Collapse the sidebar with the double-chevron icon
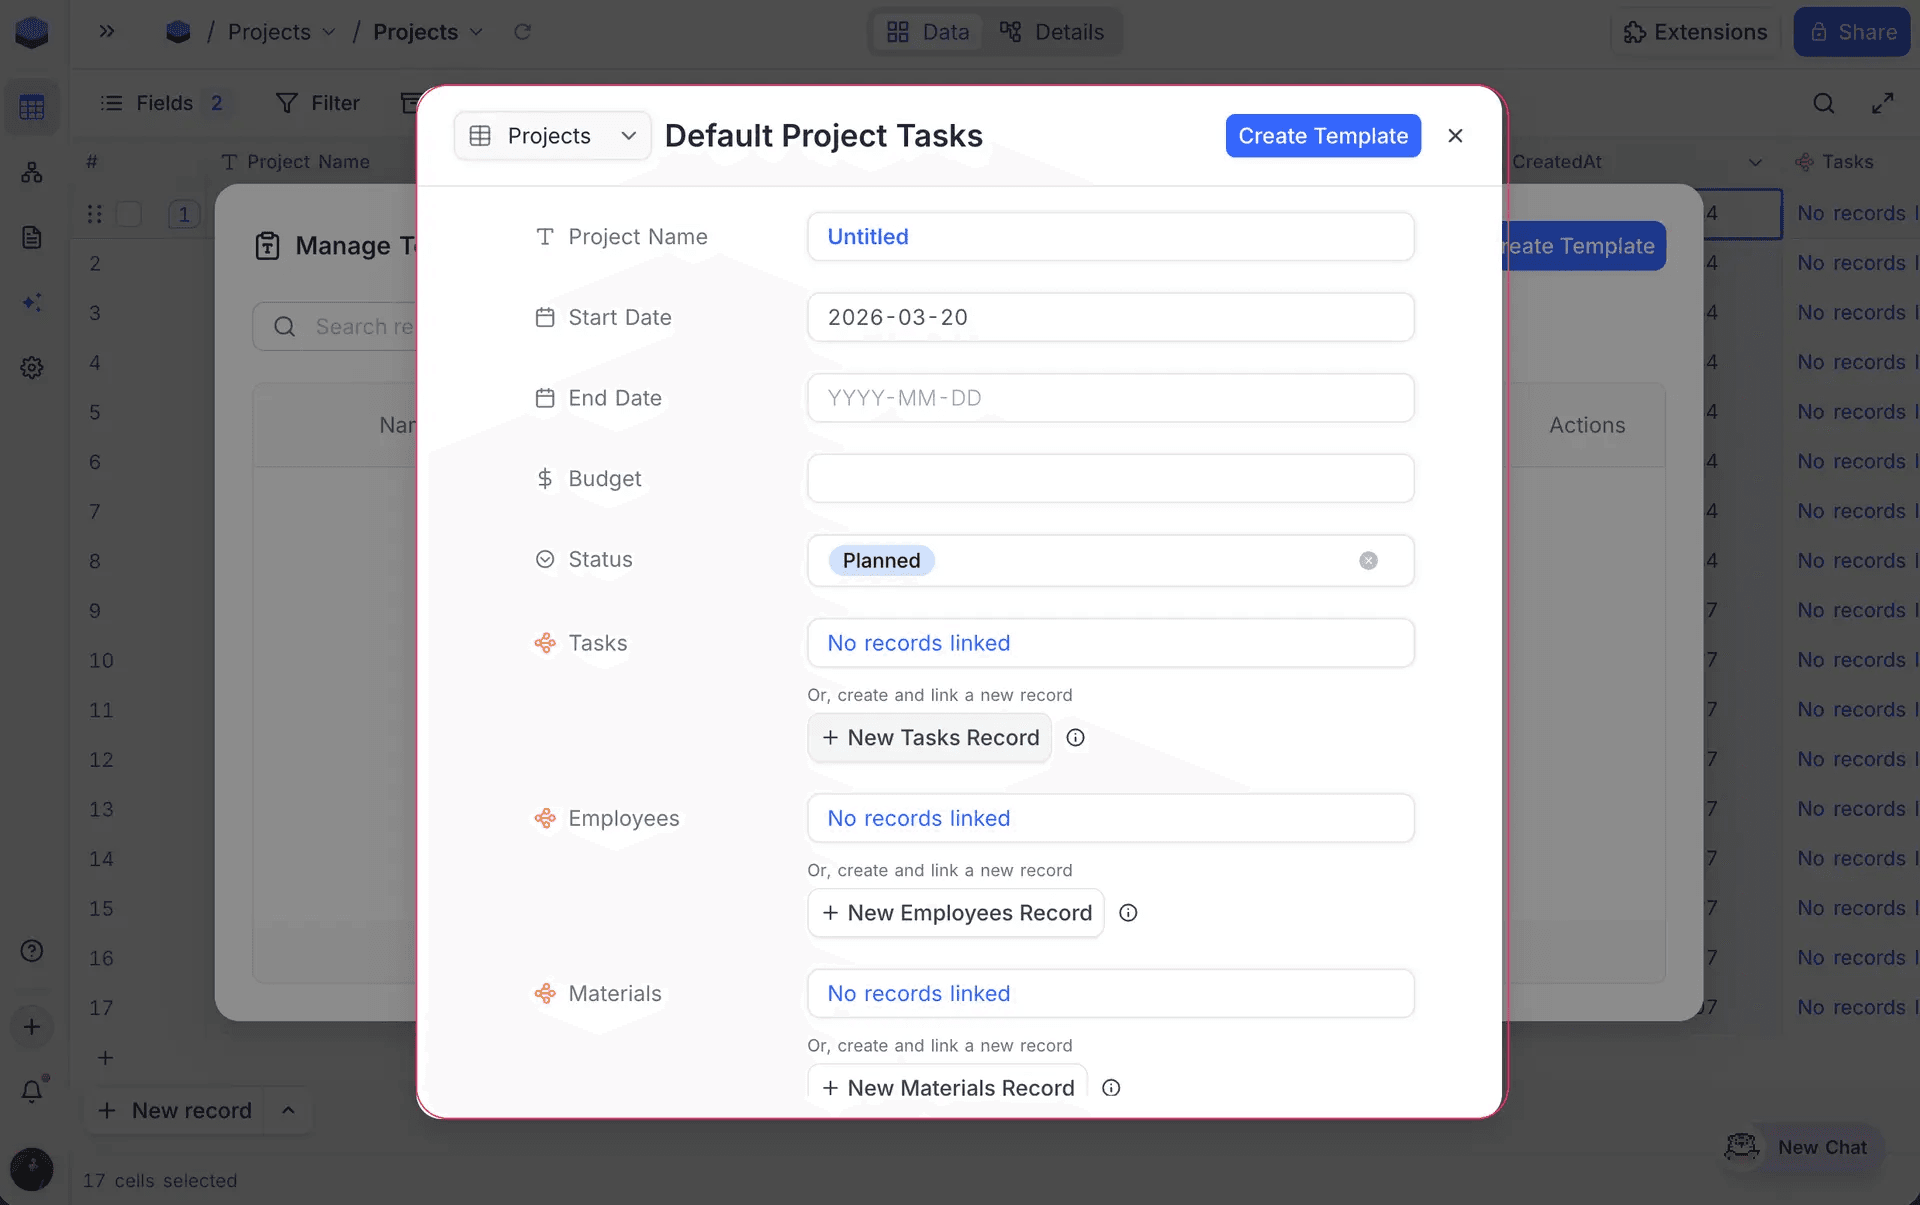1920x1205 pixels. pos(106,31)
